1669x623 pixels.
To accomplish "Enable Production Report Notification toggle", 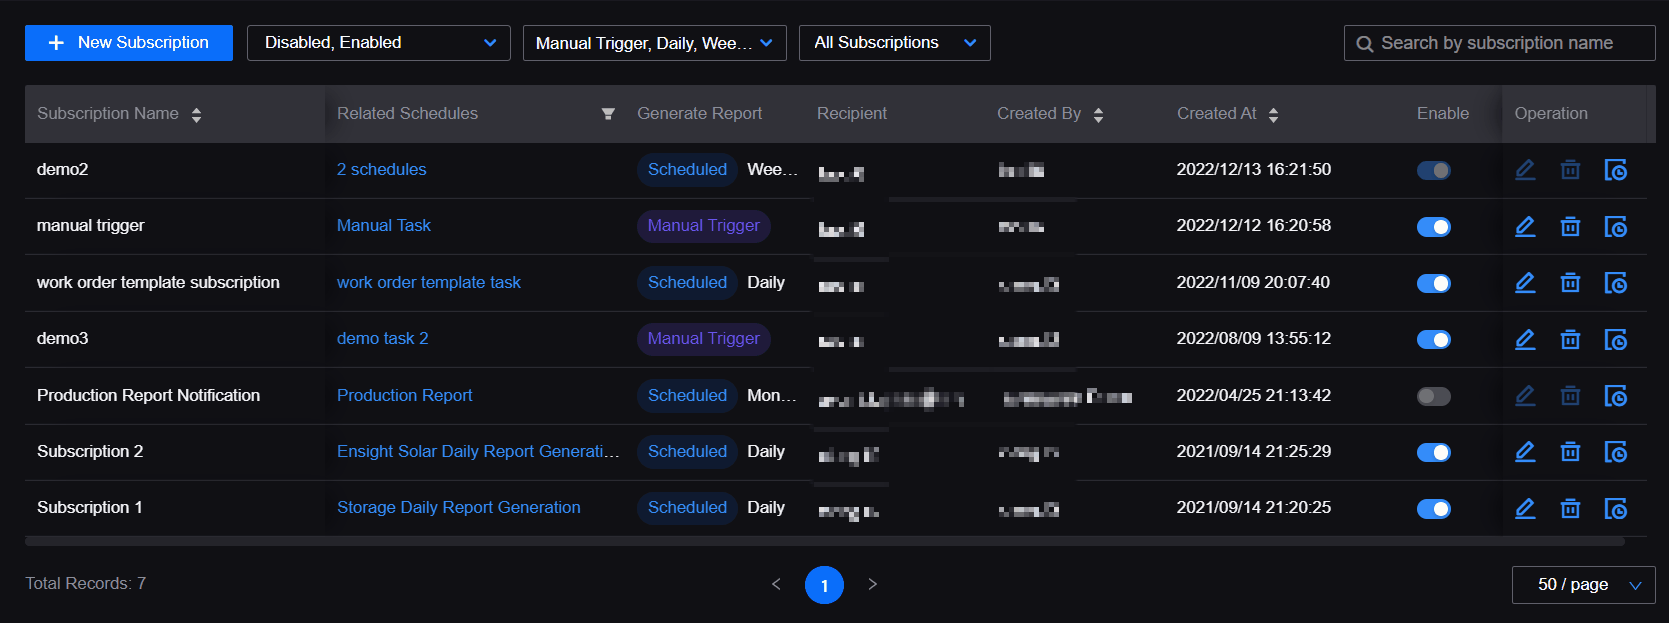I will tap(1434, 396).
